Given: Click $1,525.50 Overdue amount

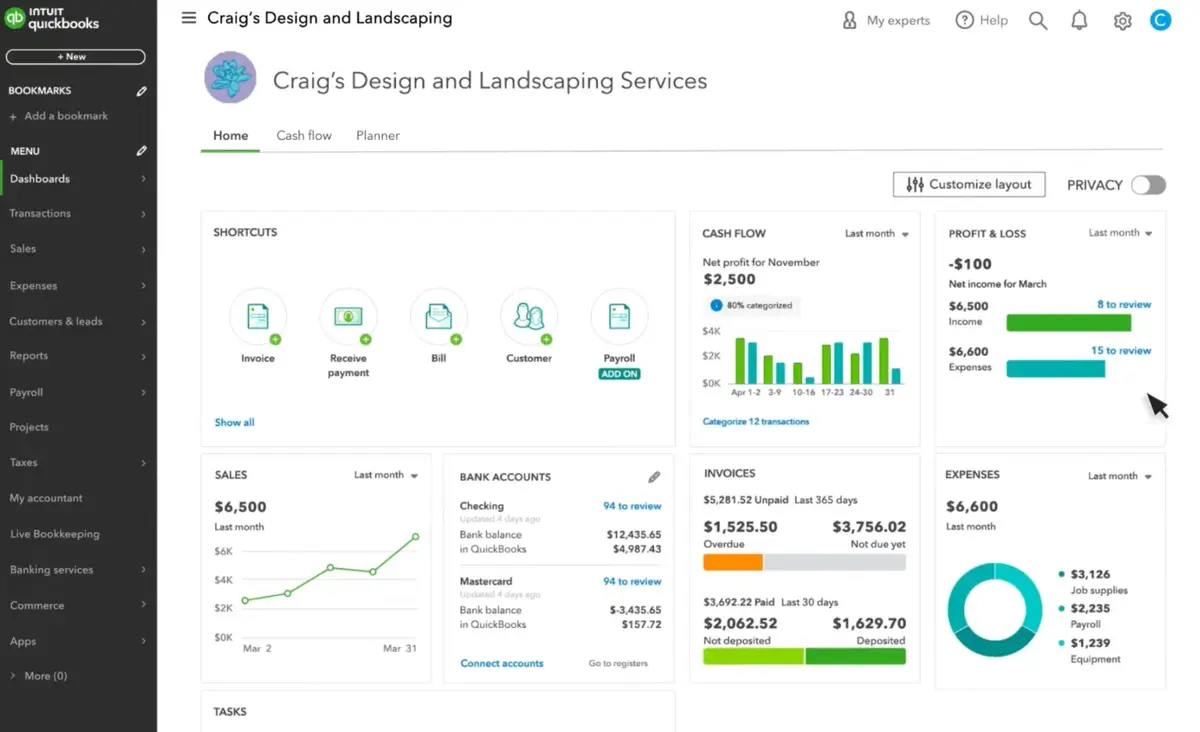Looking at the screenshot, I should tap(740, 527).
